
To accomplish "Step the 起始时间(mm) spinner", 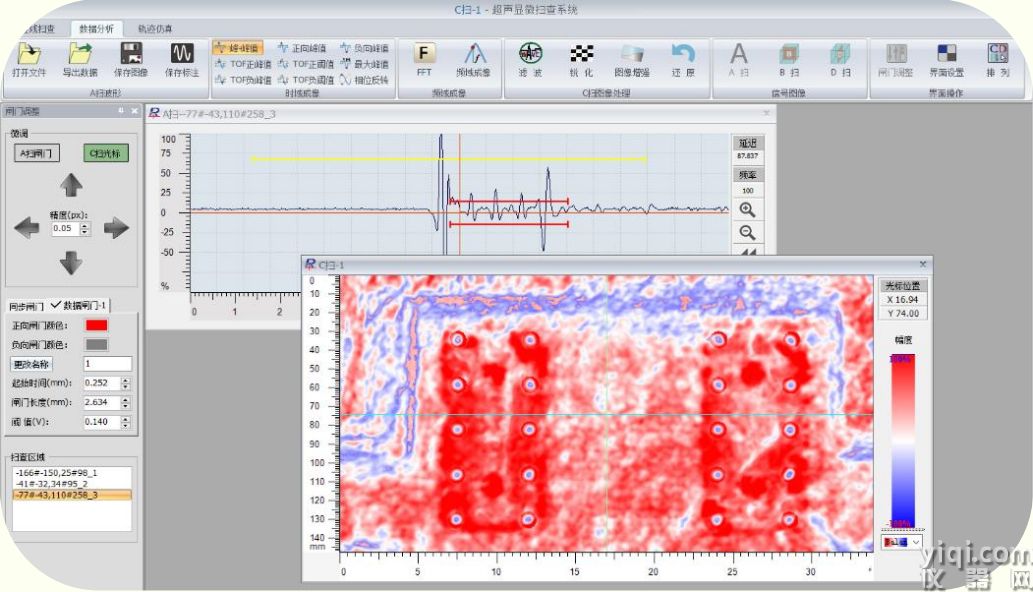I will (x=125, y=383).
